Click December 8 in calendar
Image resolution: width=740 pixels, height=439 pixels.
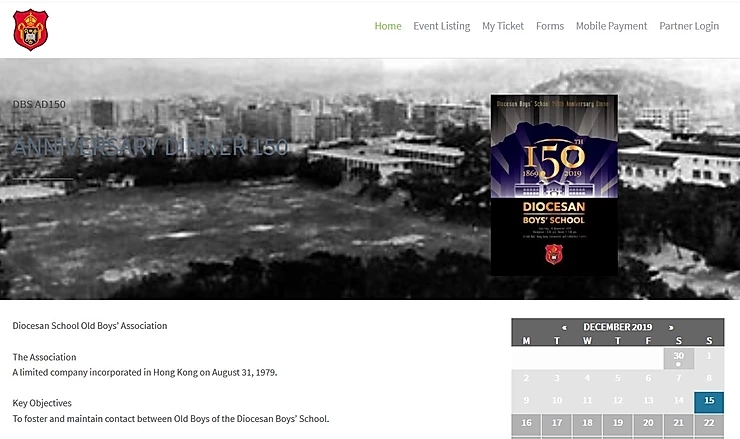point(709,380)
